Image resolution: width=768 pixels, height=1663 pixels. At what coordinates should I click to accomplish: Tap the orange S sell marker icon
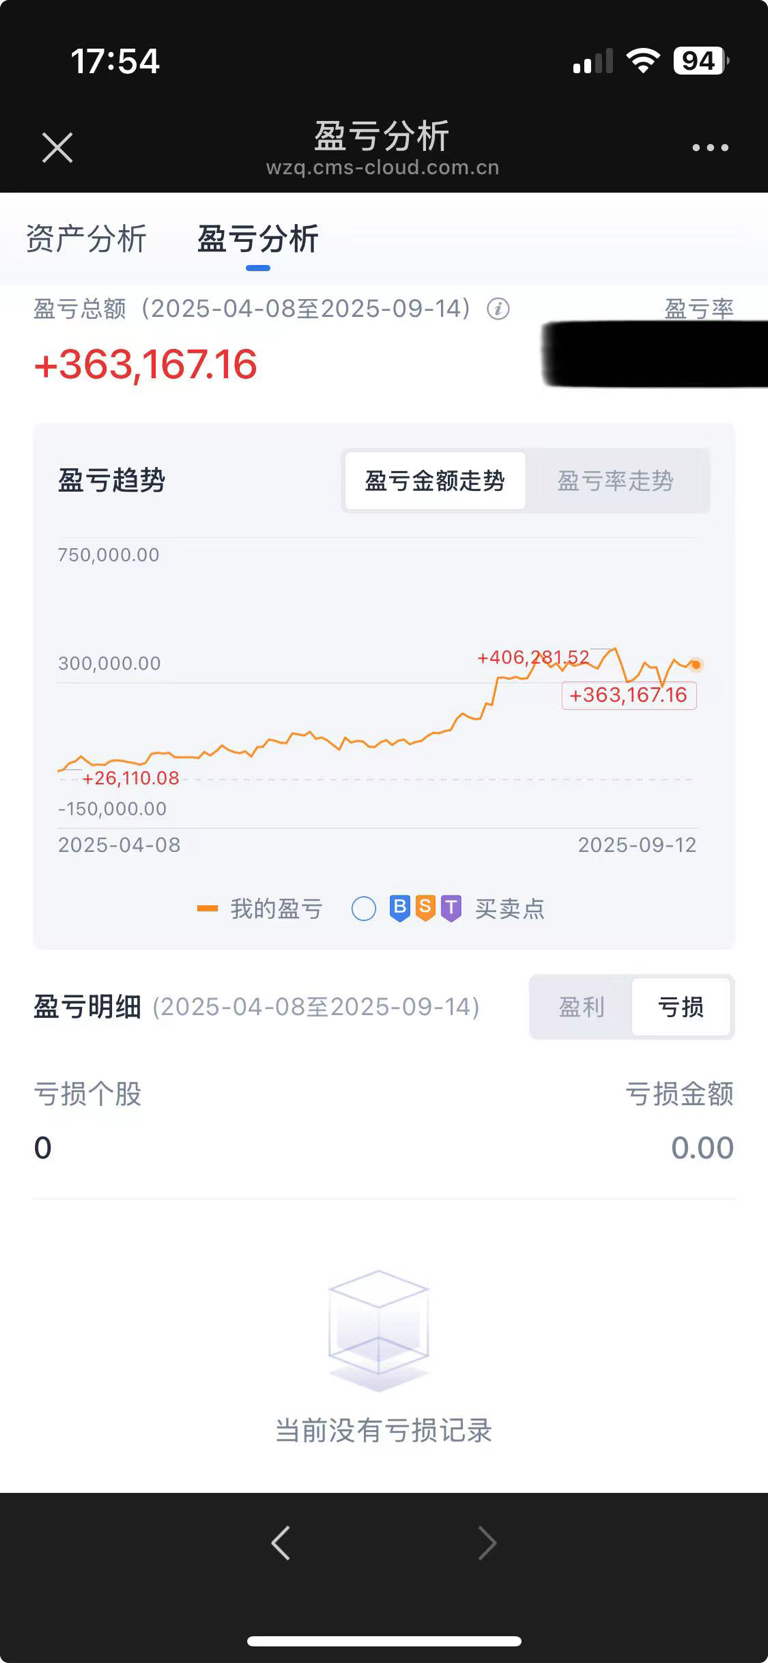[x=425, y=908]
